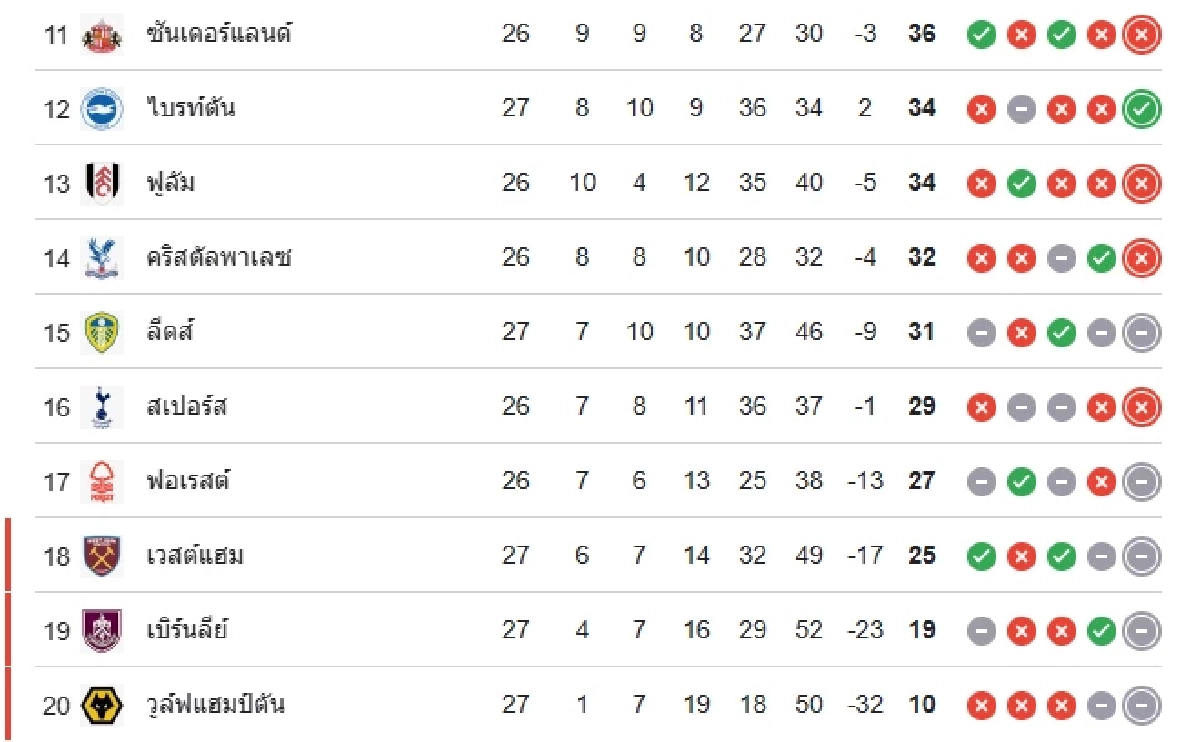Click Crystal Palace's green win form icon
Viewport: 1200px width, 742px height.
tap(1101, 258)
